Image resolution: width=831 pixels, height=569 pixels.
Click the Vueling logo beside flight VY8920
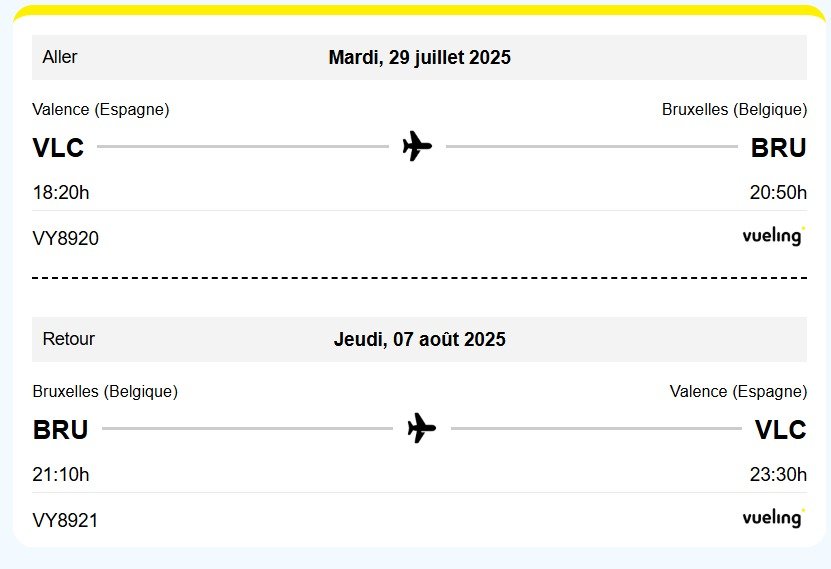[x=773, y=237]
